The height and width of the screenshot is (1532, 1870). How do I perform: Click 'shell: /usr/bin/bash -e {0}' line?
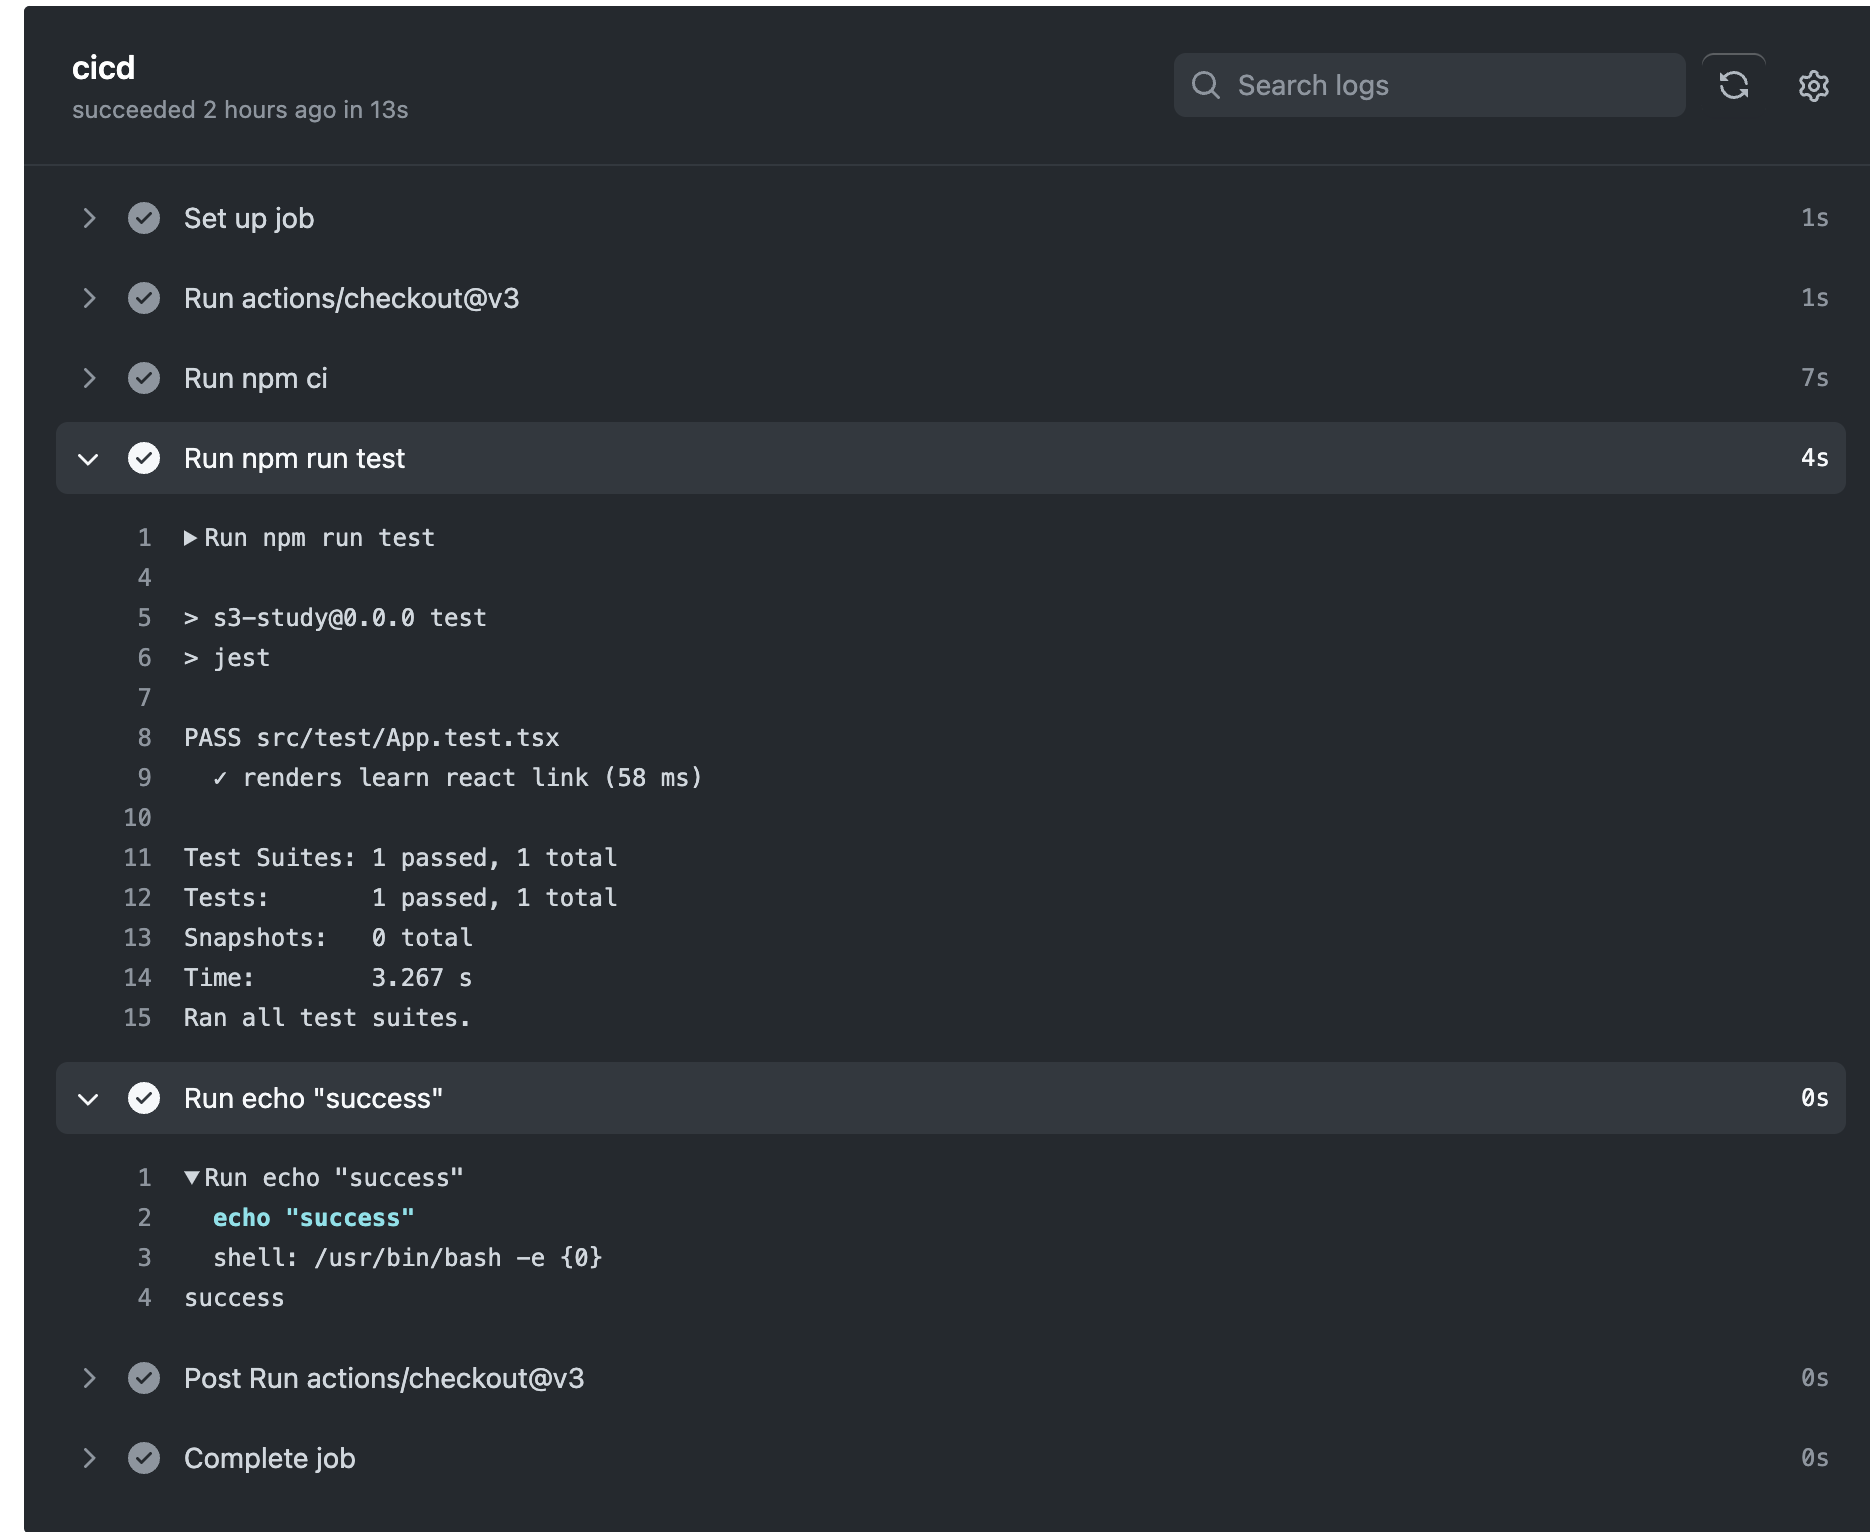pos(407,1258)
